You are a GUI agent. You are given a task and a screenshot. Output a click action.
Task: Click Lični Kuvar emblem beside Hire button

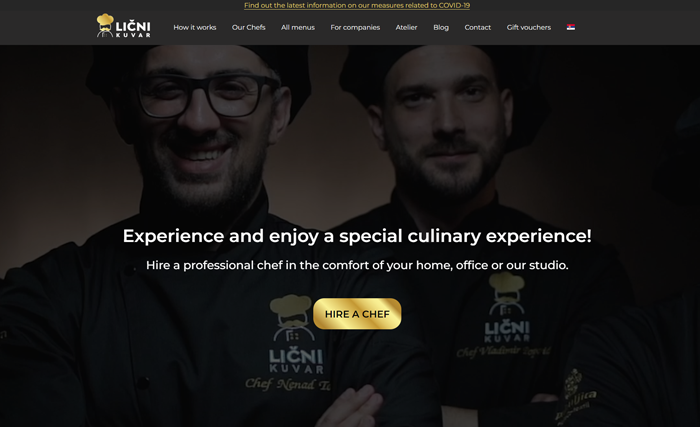pos(295,334)
